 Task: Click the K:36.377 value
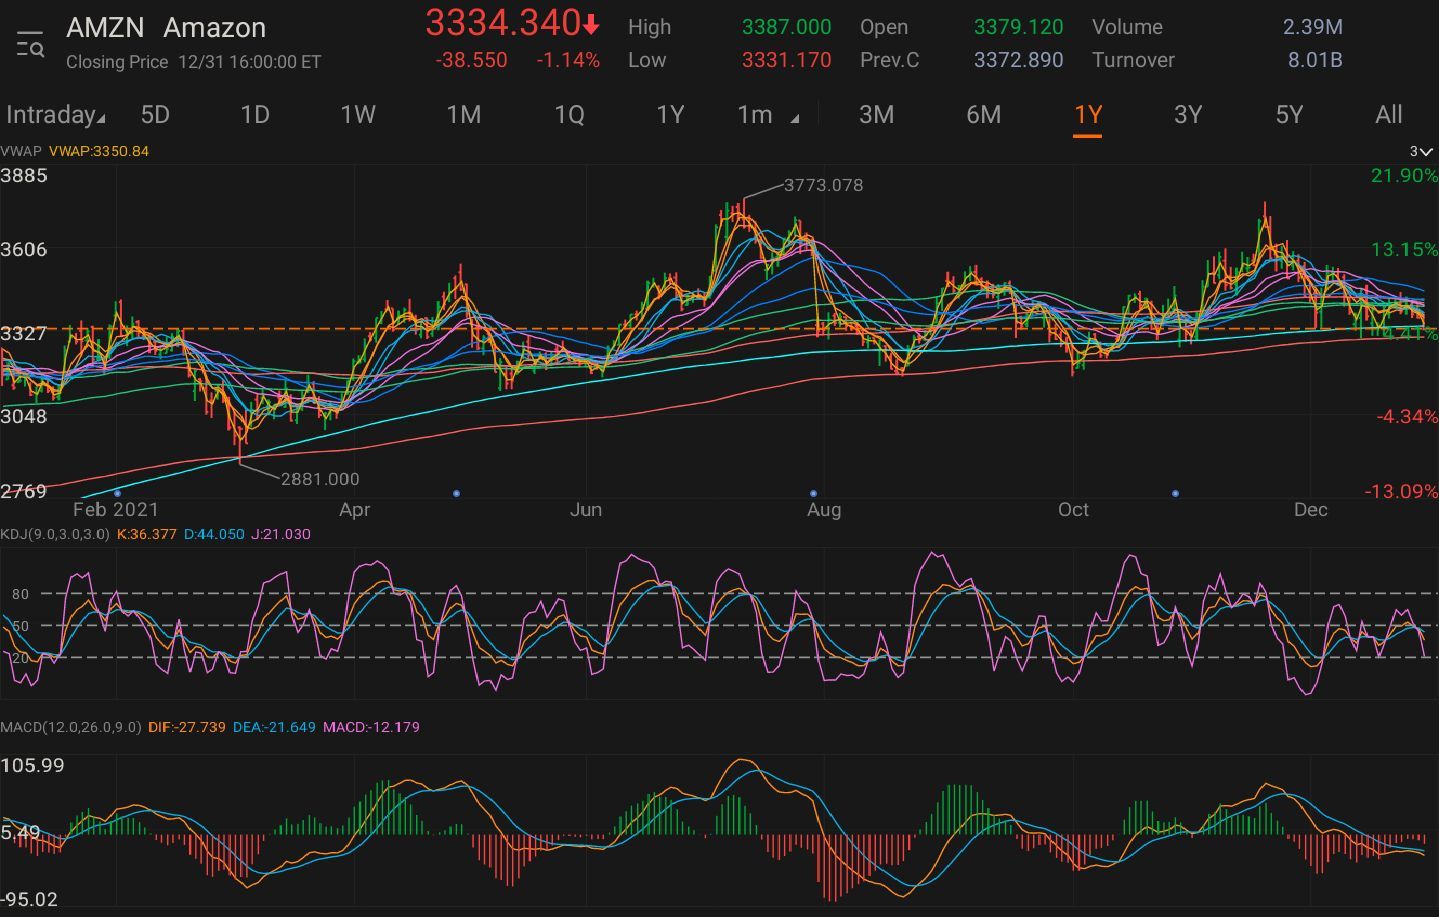point(147,534)
